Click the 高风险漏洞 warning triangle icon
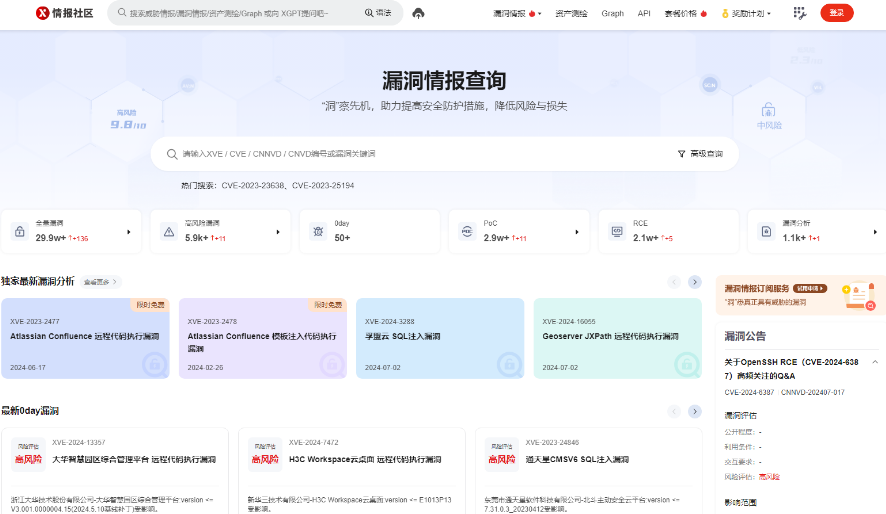Viewport: 886px width, 514px height. tap(168, 232)
